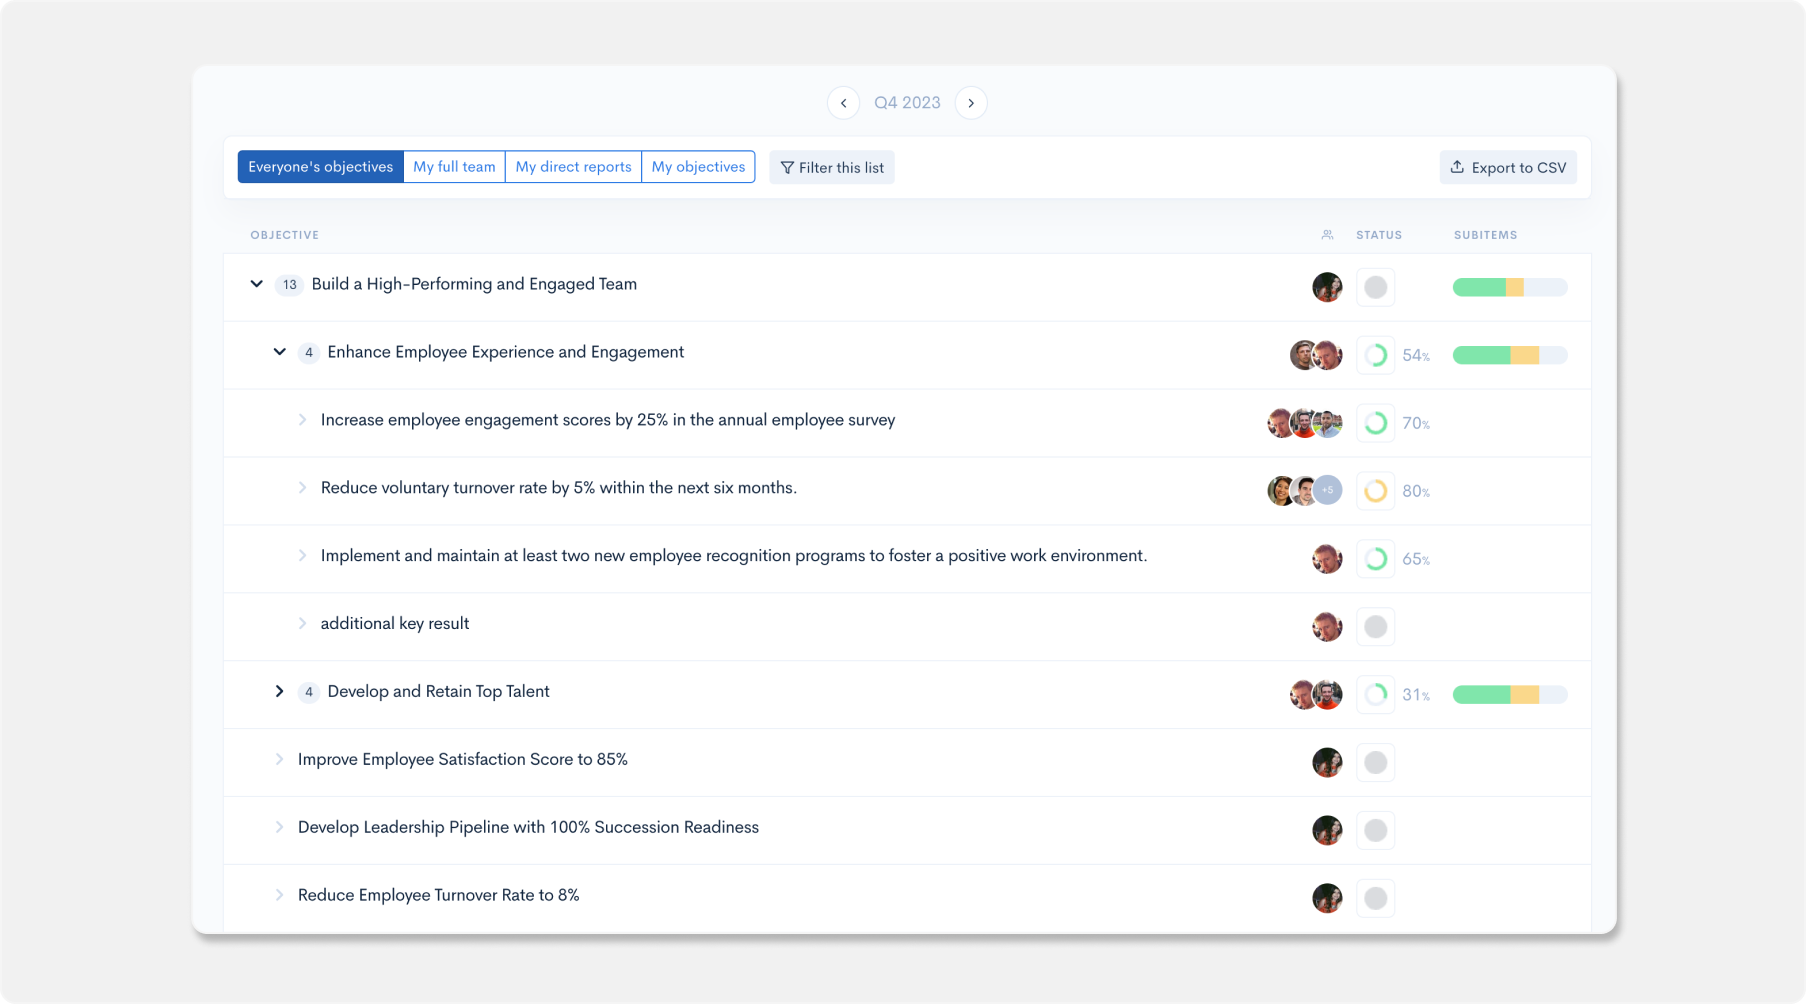Screen dimensions: 1806x1004
Task: Click the yellow 80% status ring for turnover
Action: (1375, 491)
